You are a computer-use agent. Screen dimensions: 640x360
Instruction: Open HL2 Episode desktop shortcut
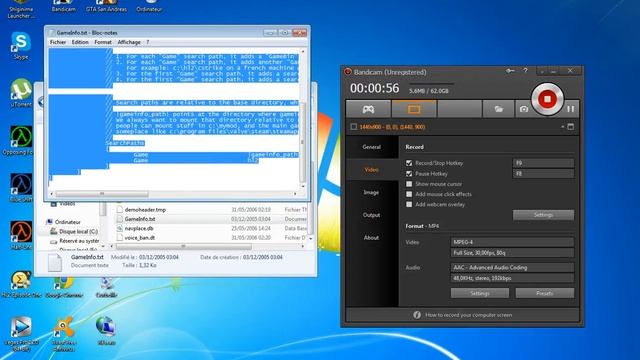[x=21, y=284]
